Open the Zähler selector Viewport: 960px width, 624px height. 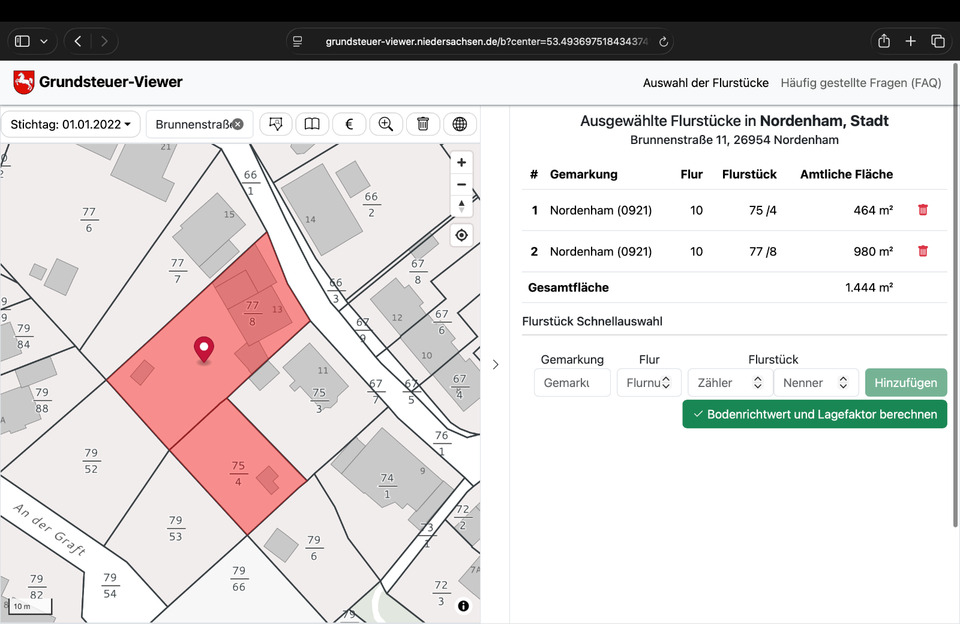[730, 382]
